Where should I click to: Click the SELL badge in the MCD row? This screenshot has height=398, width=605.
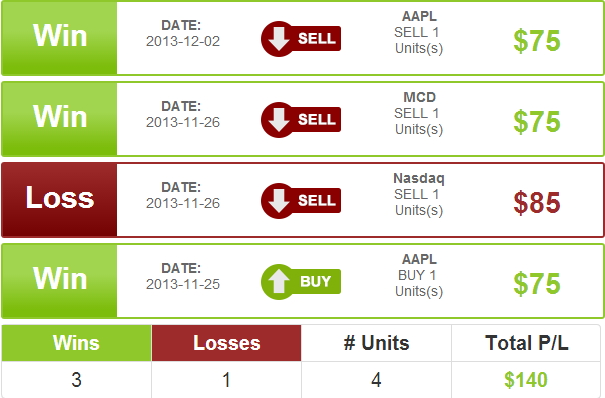[301, 120]
